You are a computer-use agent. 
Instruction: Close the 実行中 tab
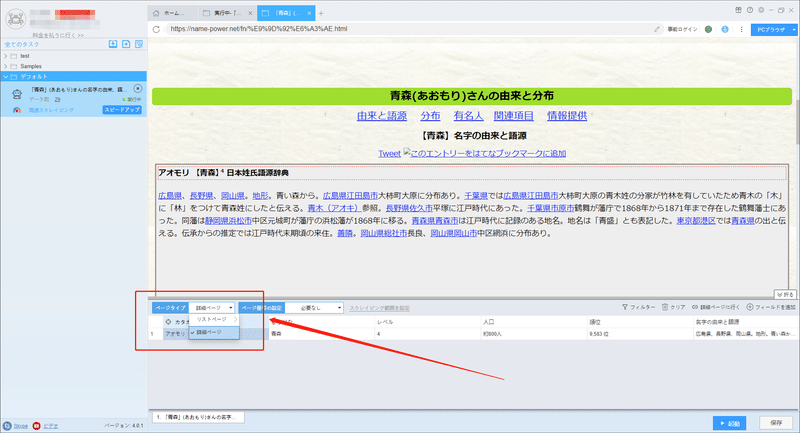pos(250,13)
